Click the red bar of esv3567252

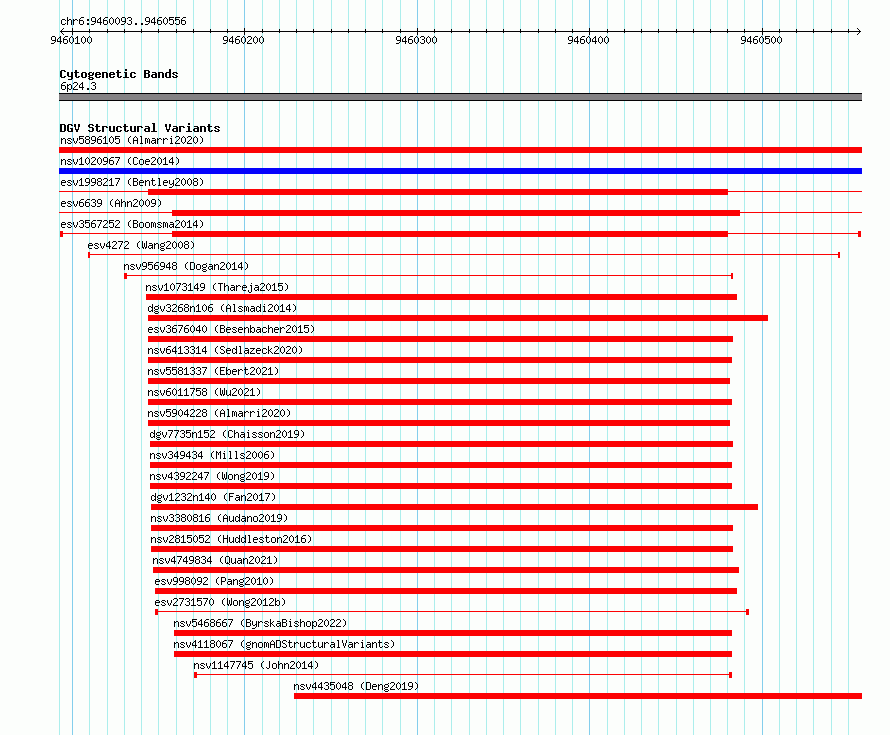coord(450,234)
